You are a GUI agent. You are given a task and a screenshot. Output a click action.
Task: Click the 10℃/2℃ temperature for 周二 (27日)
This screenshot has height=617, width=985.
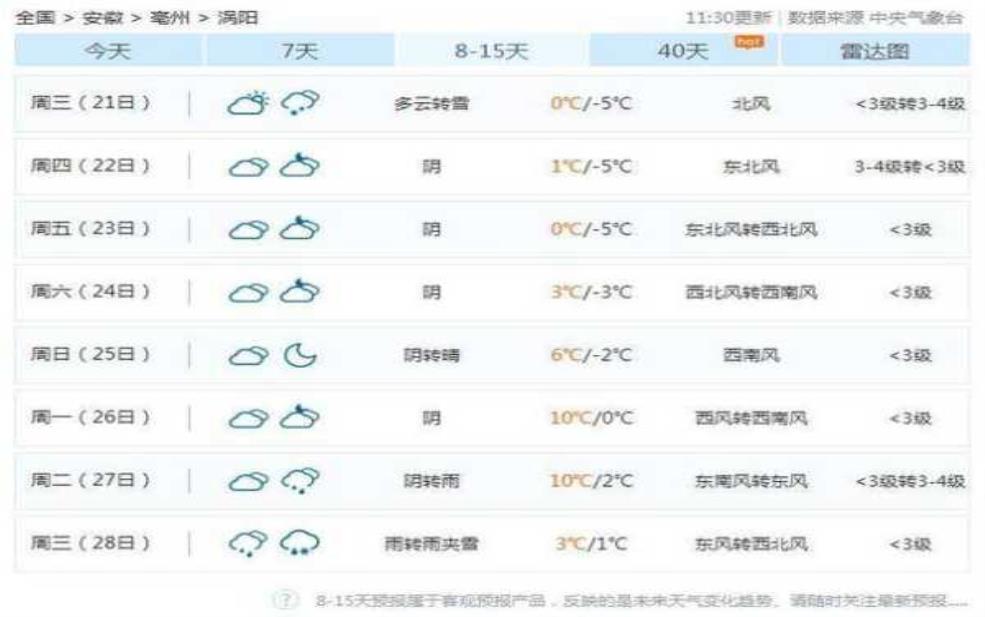pyautogui.click(x=591, y=481)
